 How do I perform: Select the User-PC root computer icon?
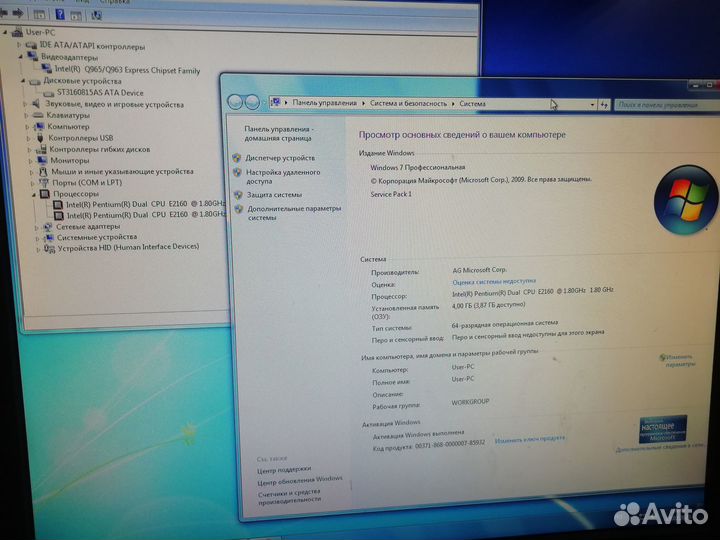(x=17, y=32)
